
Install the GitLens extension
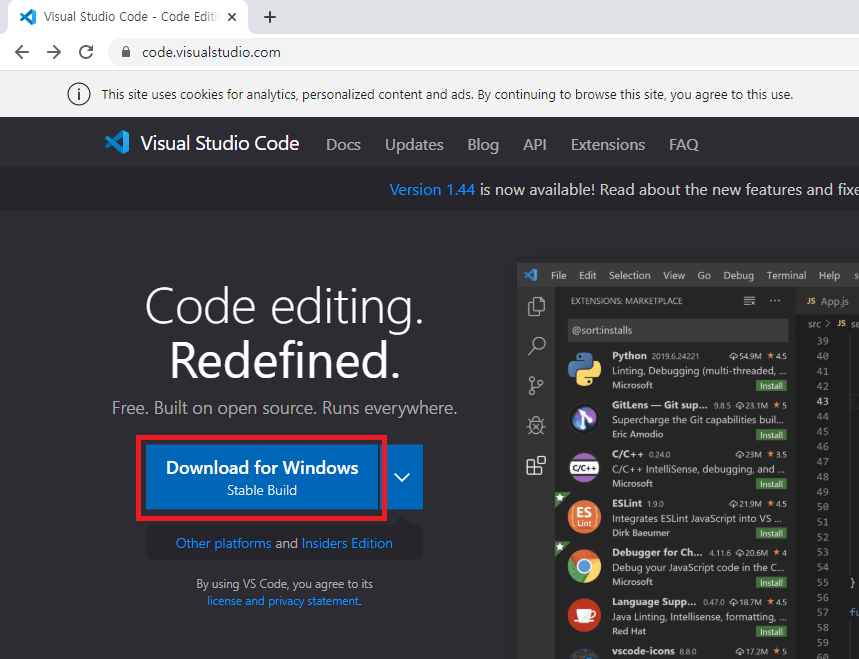[771, 435]
